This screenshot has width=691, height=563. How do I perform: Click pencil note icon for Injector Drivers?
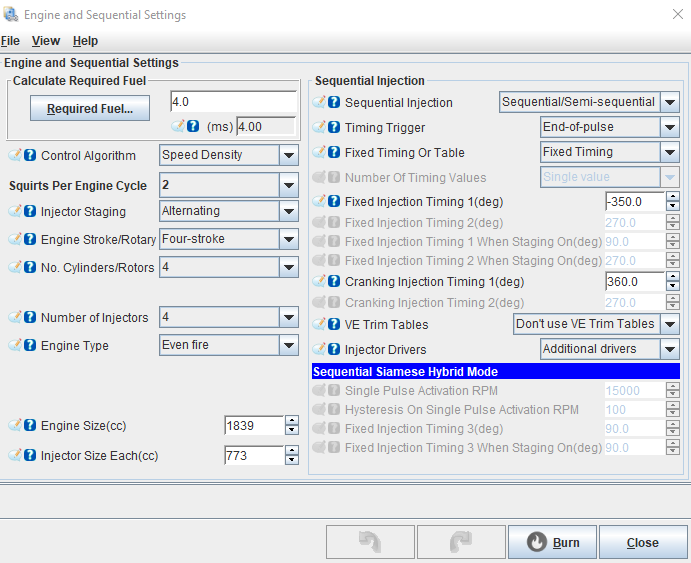click(x=319, y=349)
